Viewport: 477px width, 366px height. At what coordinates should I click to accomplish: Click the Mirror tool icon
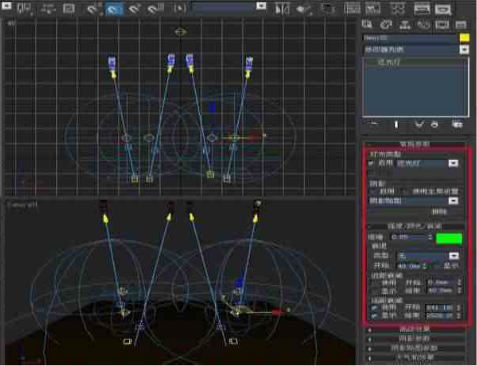282,8
